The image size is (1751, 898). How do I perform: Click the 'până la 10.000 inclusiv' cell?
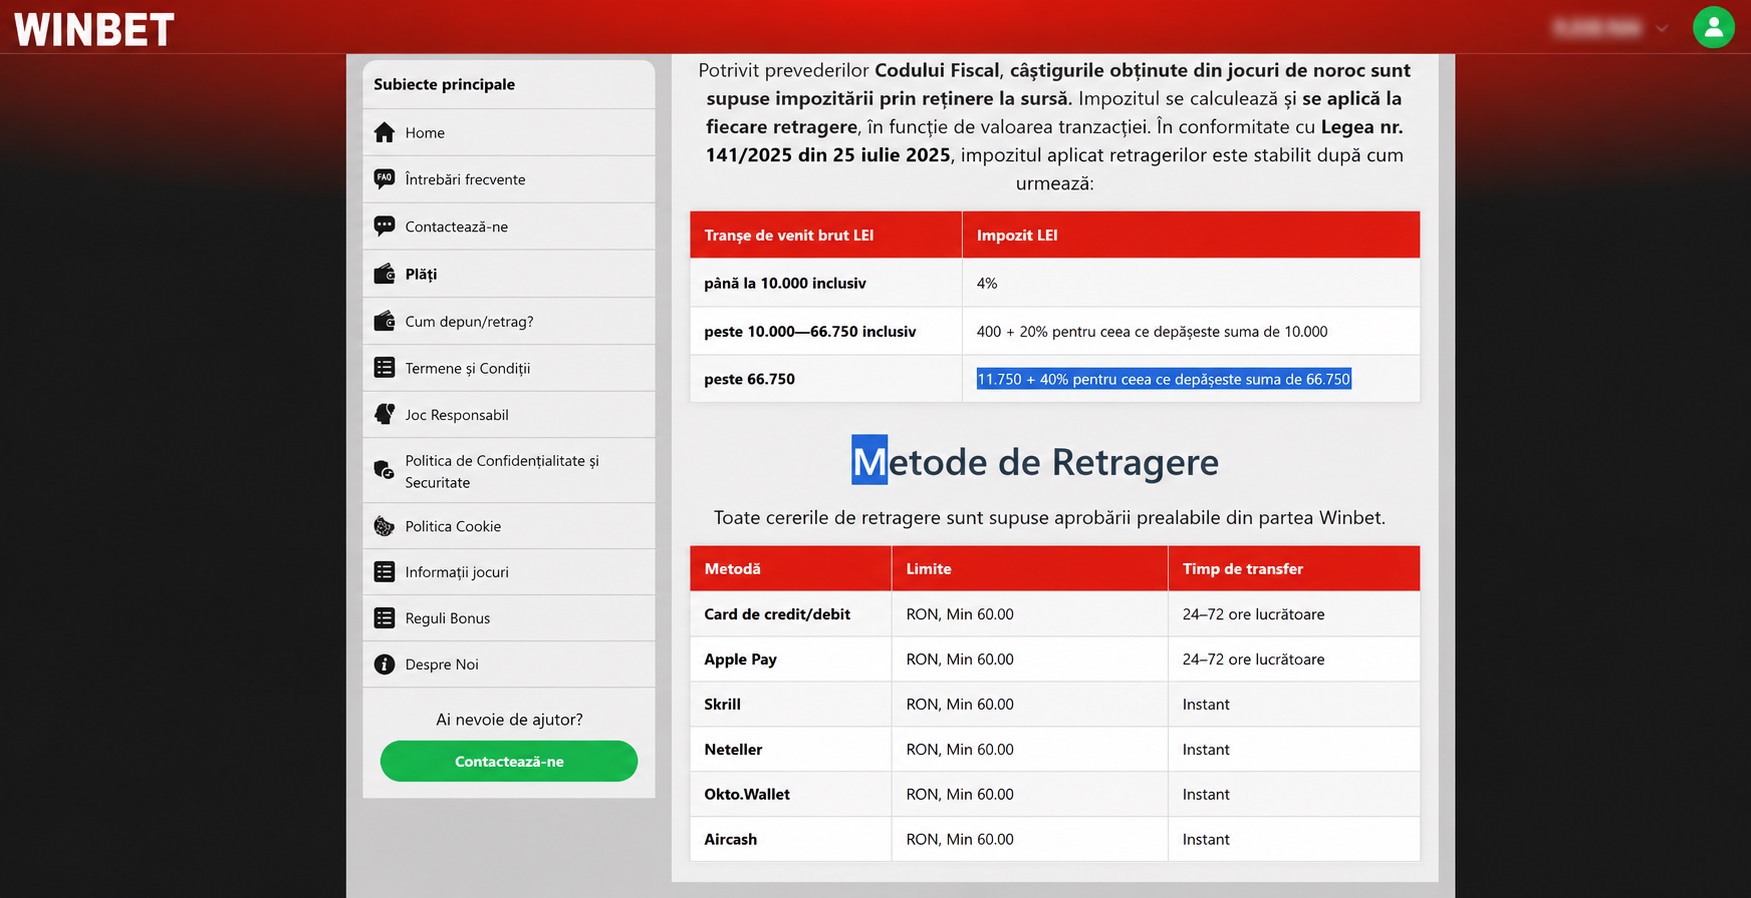826,283
